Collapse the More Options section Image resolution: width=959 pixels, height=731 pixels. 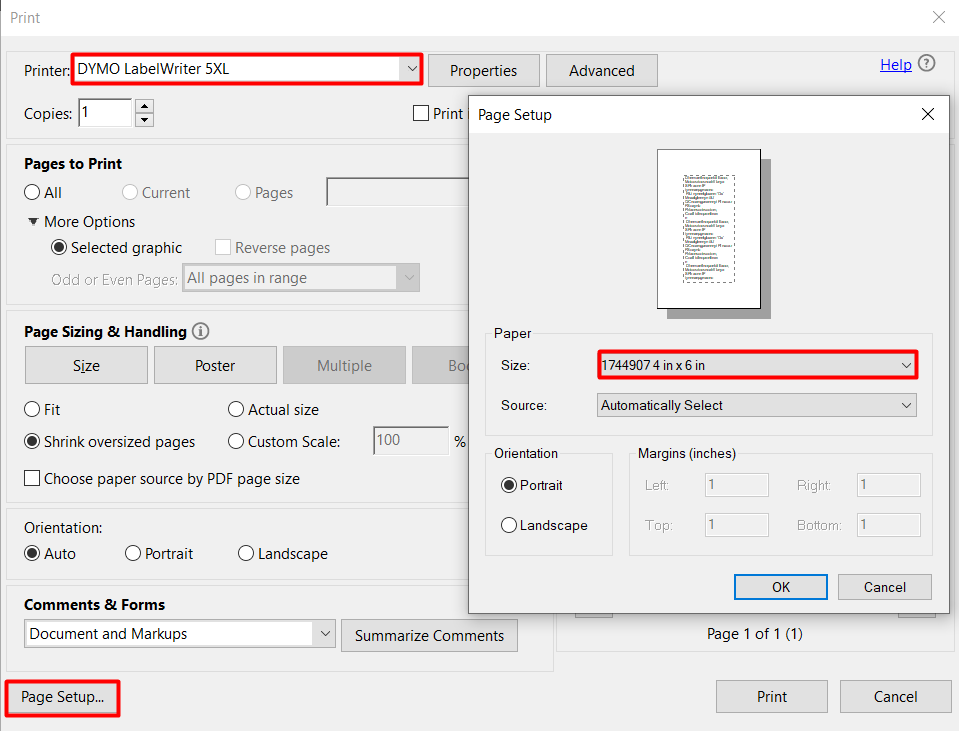point(36,221)
